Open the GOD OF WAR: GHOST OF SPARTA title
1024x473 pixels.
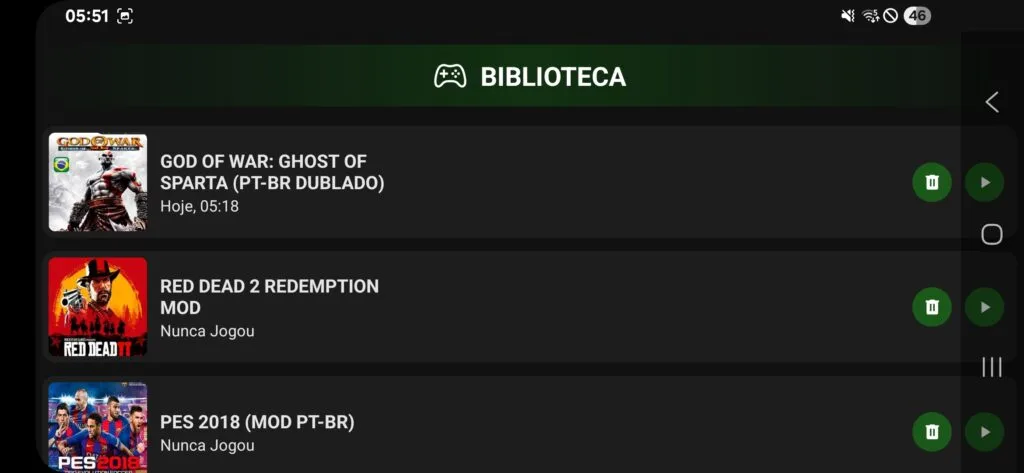[x=272, y=172]
